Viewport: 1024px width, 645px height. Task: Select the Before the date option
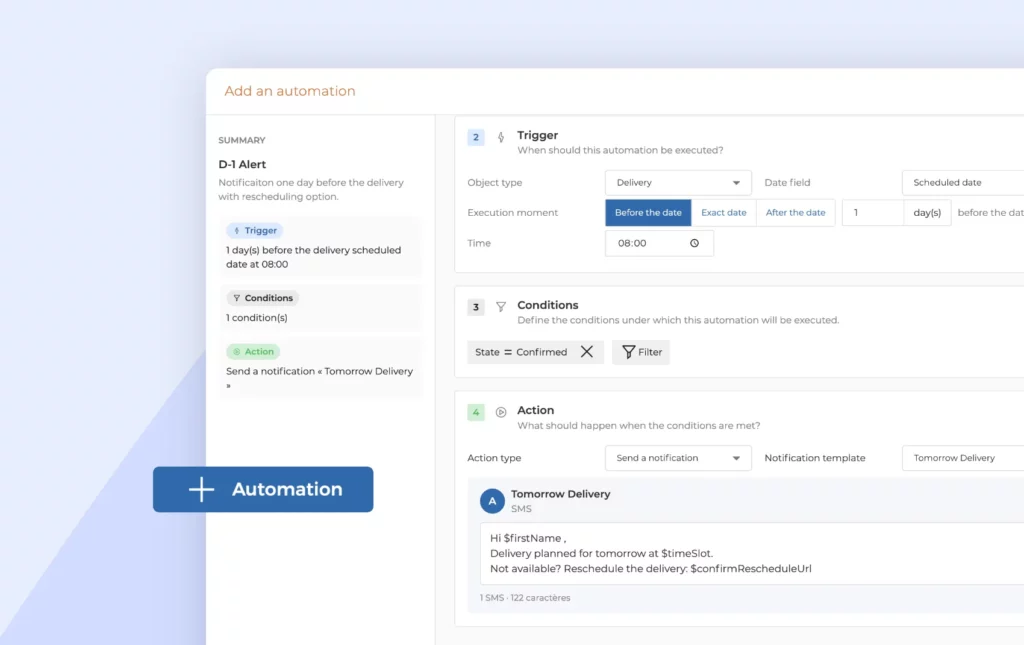tap(648, 213)
